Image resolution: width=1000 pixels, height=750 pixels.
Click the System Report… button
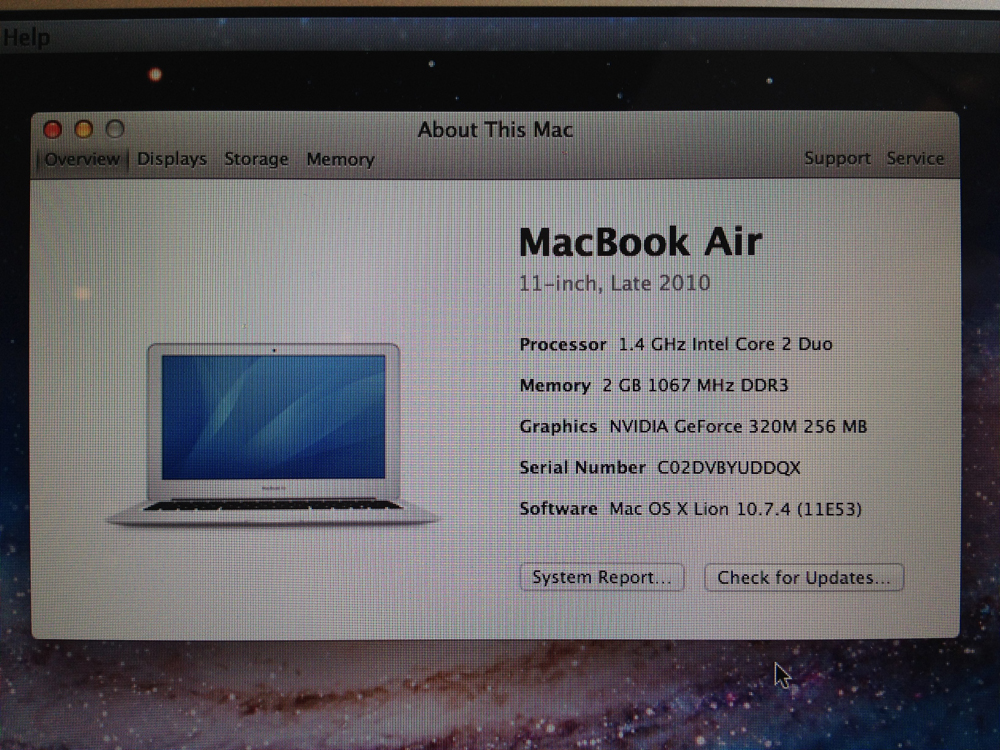(x=602, y=577)
